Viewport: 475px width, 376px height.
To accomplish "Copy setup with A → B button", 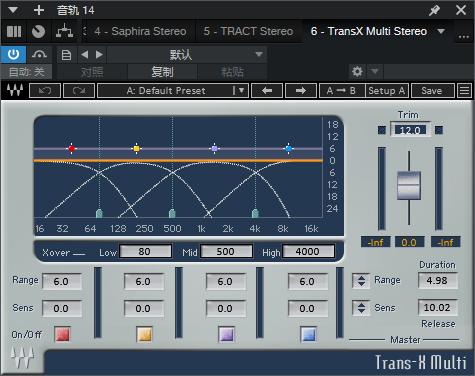I will (x=341, y=91).
